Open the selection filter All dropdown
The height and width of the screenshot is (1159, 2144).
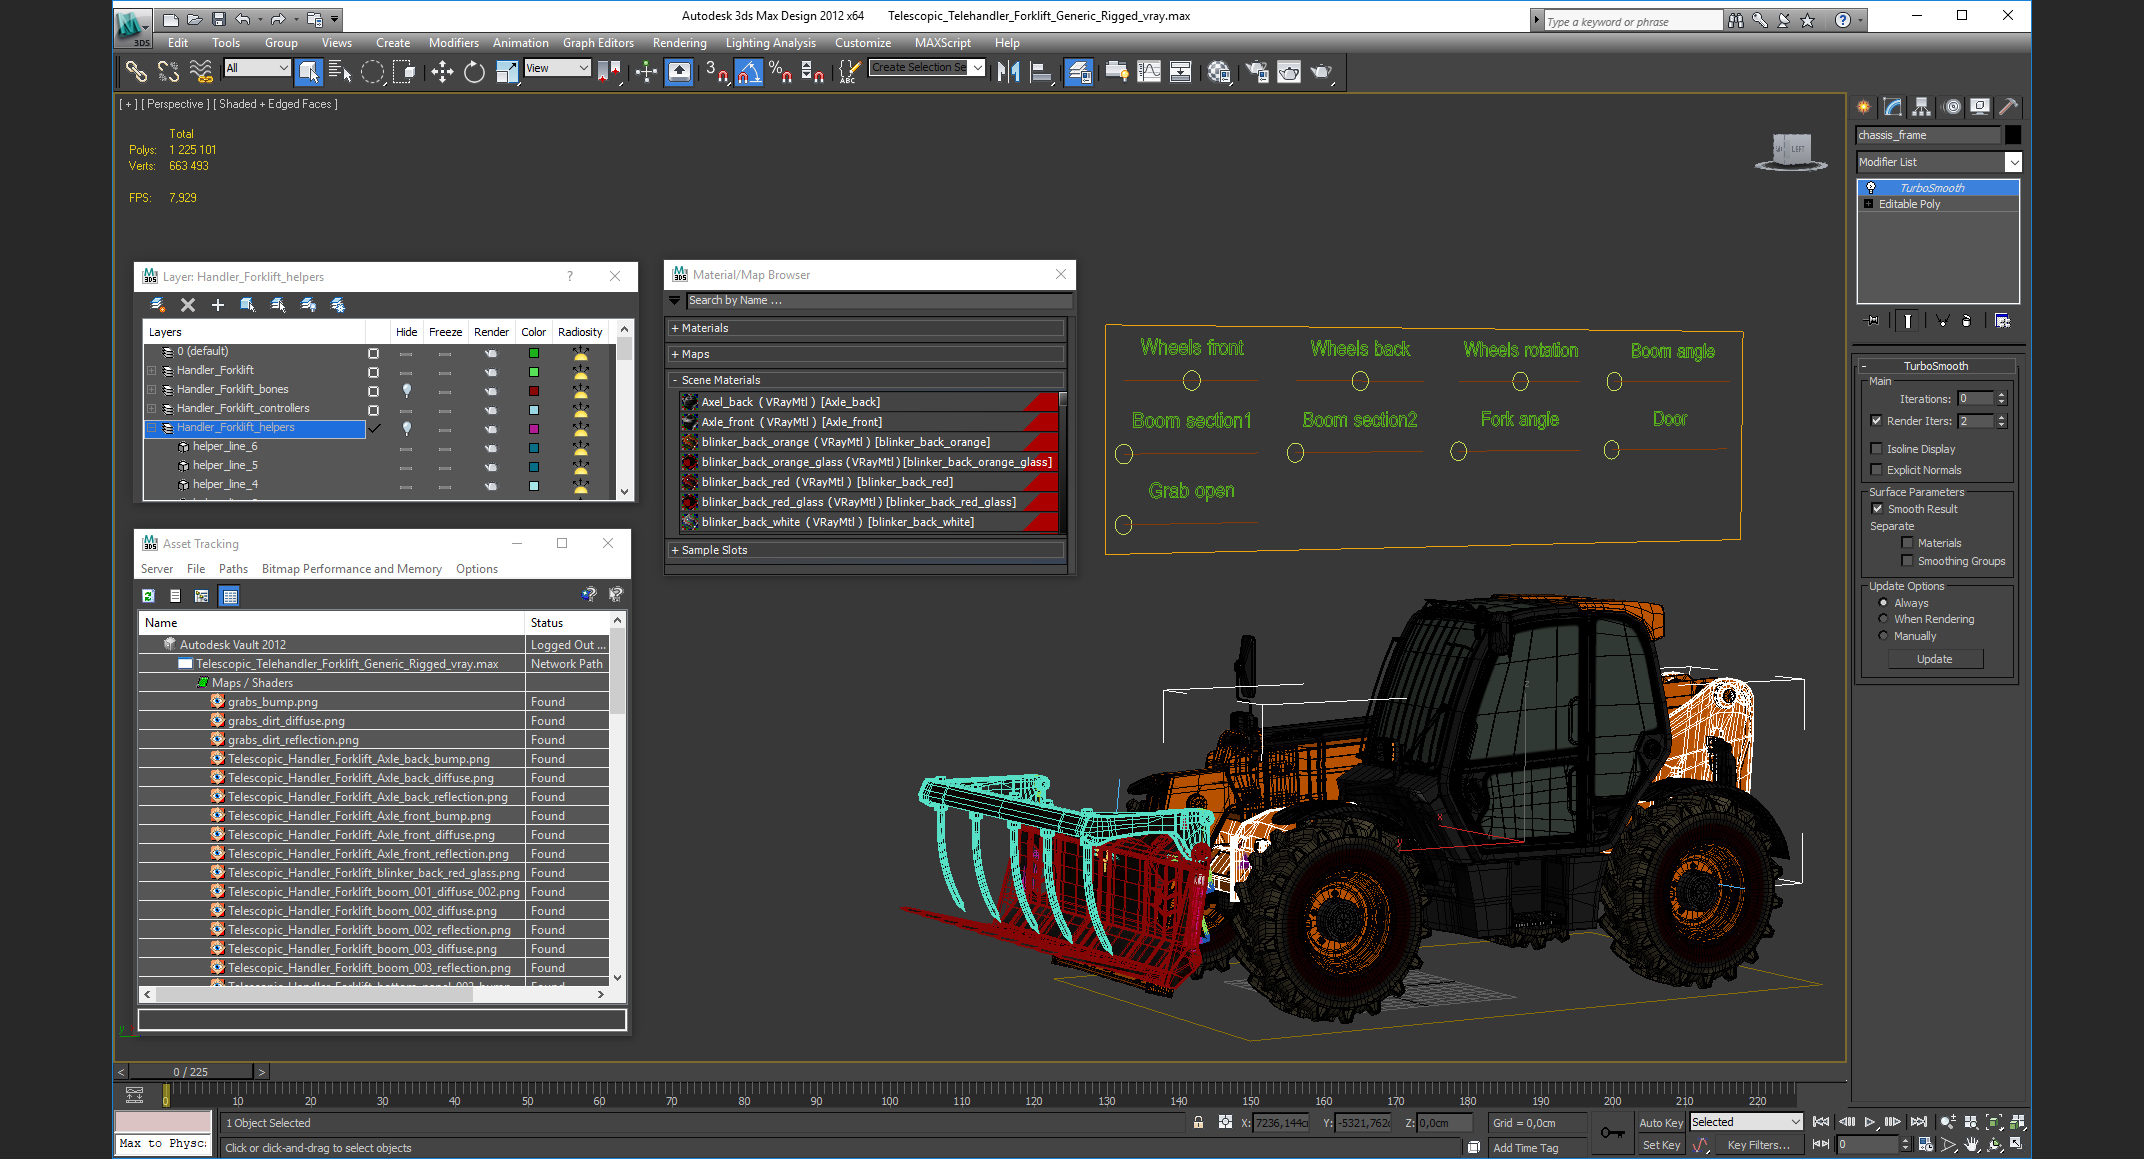257,68
